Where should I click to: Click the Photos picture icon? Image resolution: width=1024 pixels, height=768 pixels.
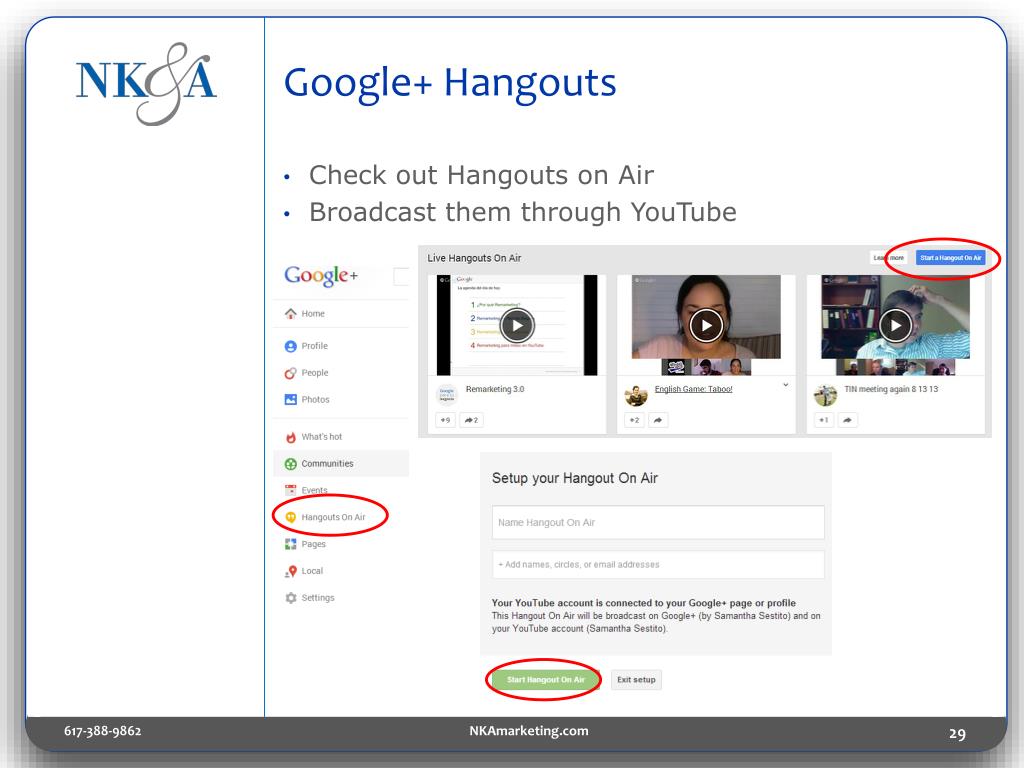tap(291, 400)
